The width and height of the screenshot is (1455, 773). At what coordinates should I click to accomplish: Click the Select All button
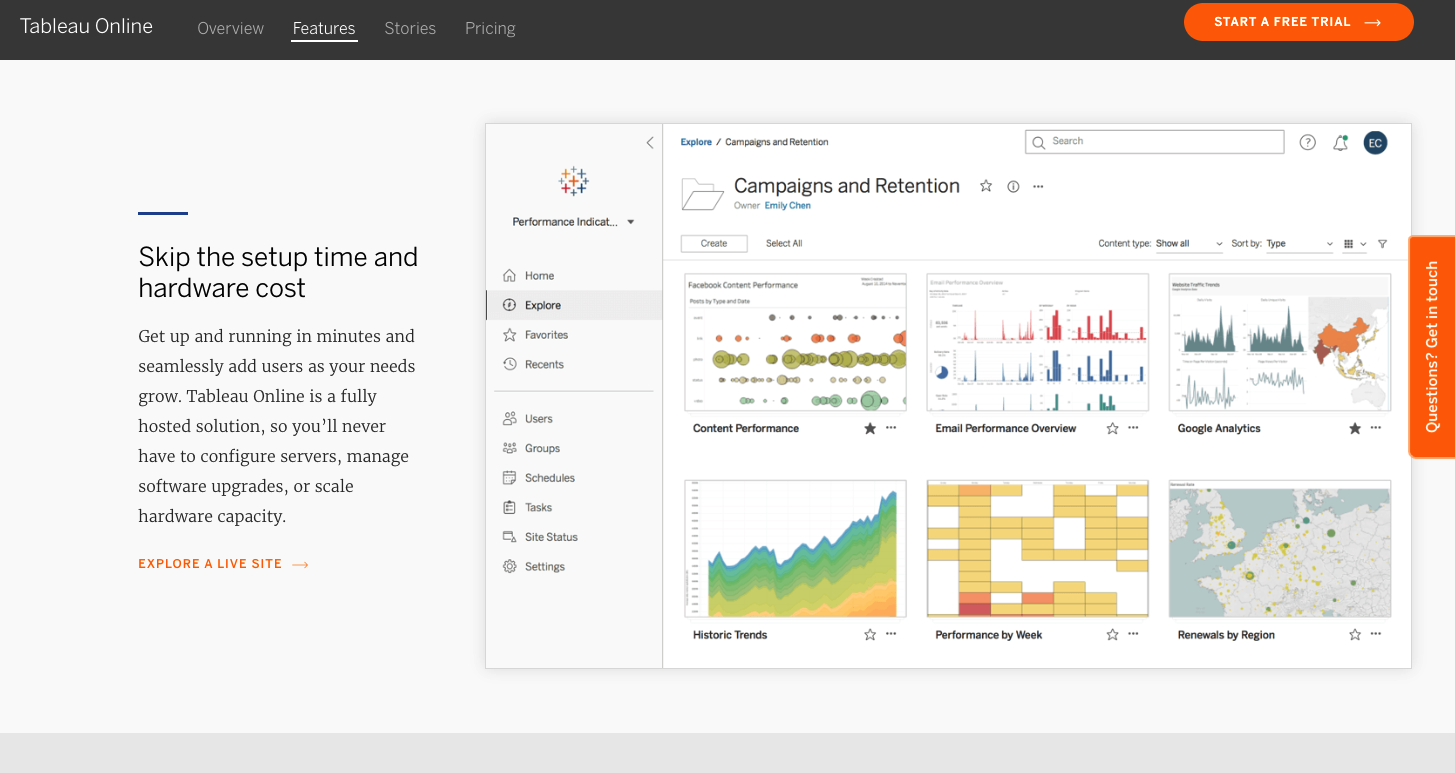[784, 243]
